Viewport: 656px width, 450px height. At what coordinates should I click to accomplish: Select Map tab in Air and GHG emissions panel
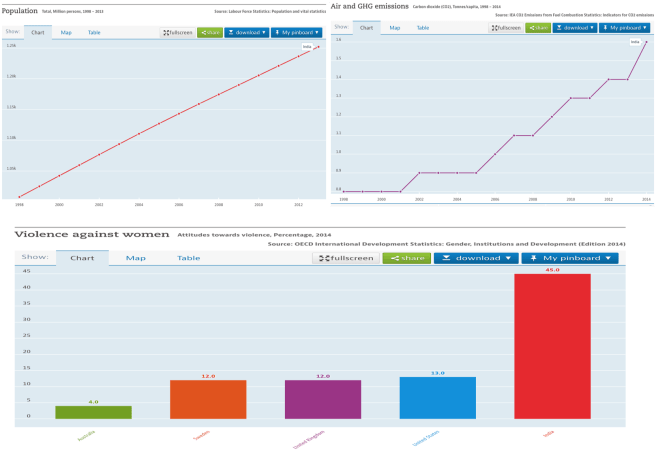[x=394, y=28]
